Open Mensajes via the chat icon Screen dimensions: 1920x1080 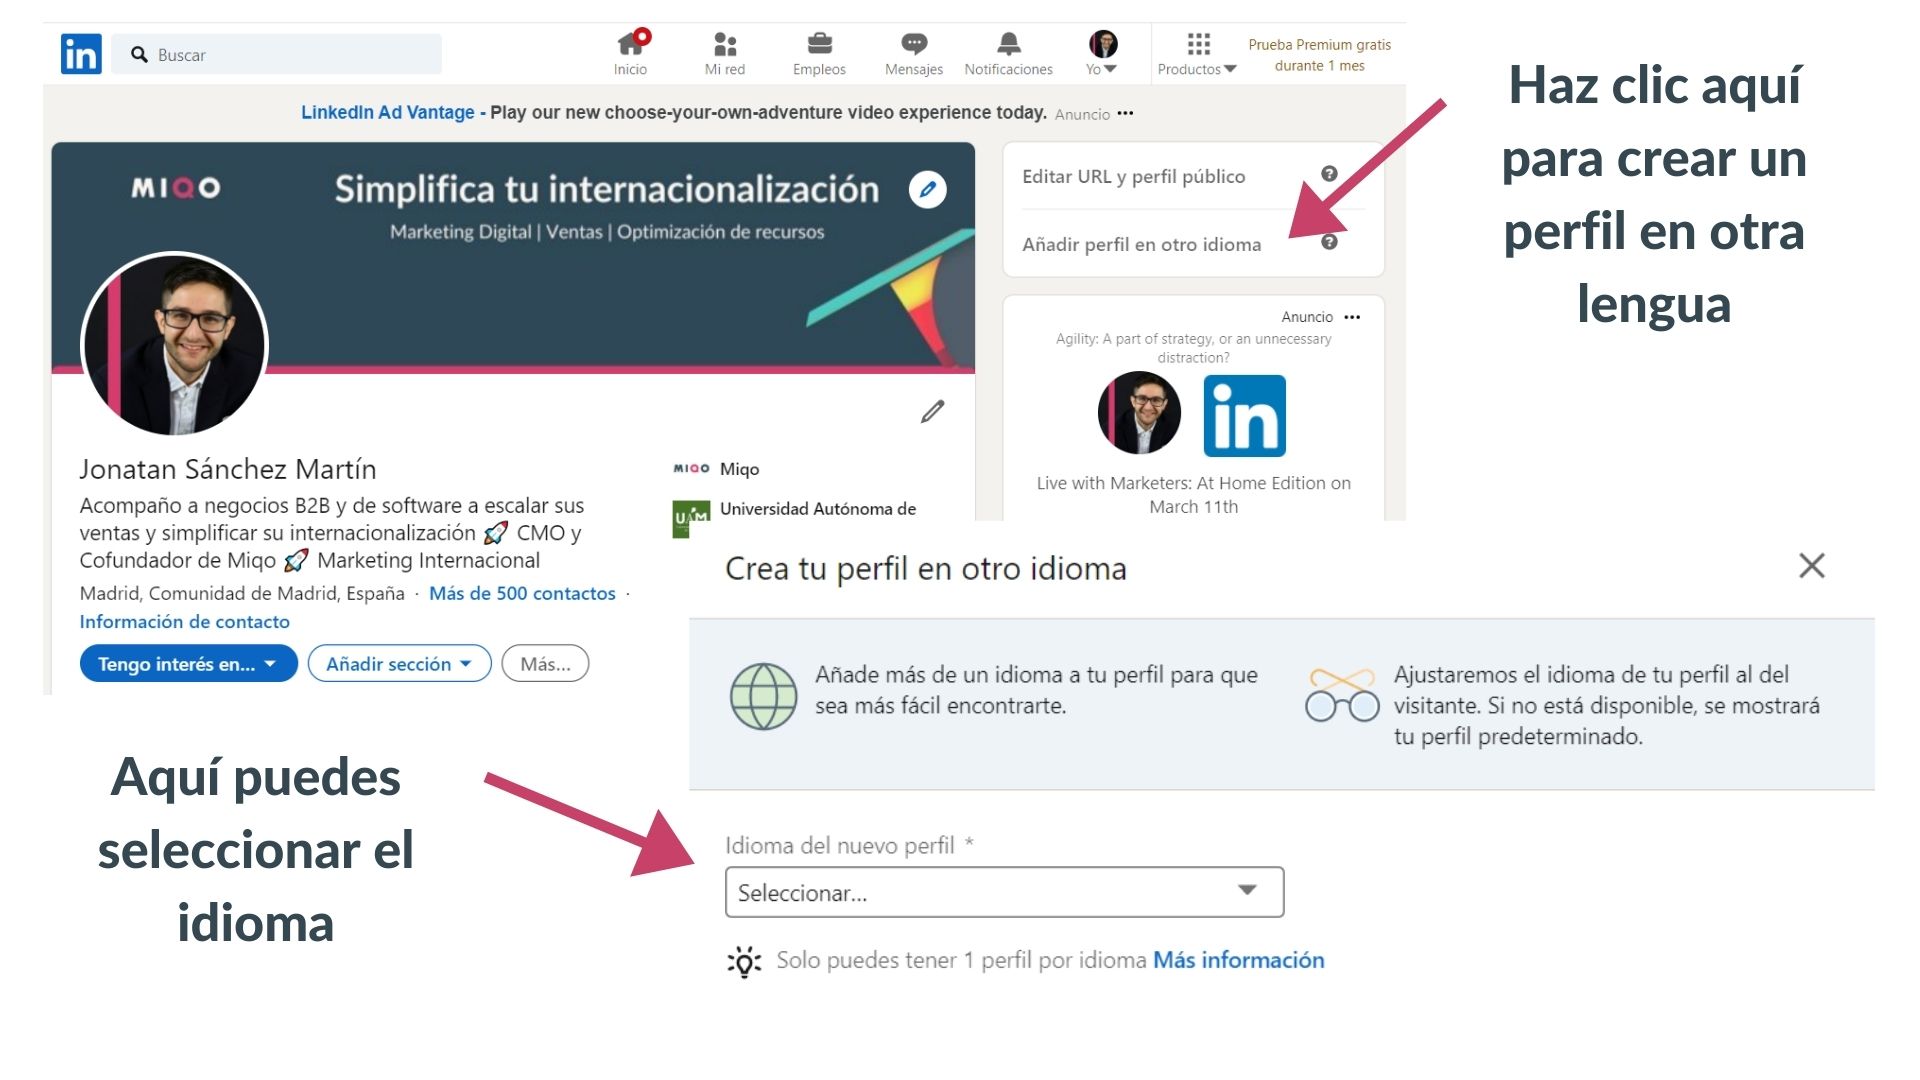click(913, 44)
